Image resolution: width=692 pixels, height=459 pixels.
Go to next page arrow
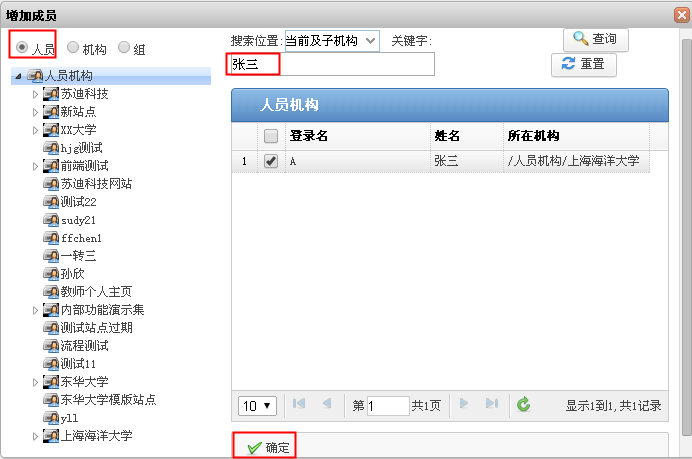pyautogui.click(x=463, y=404)
